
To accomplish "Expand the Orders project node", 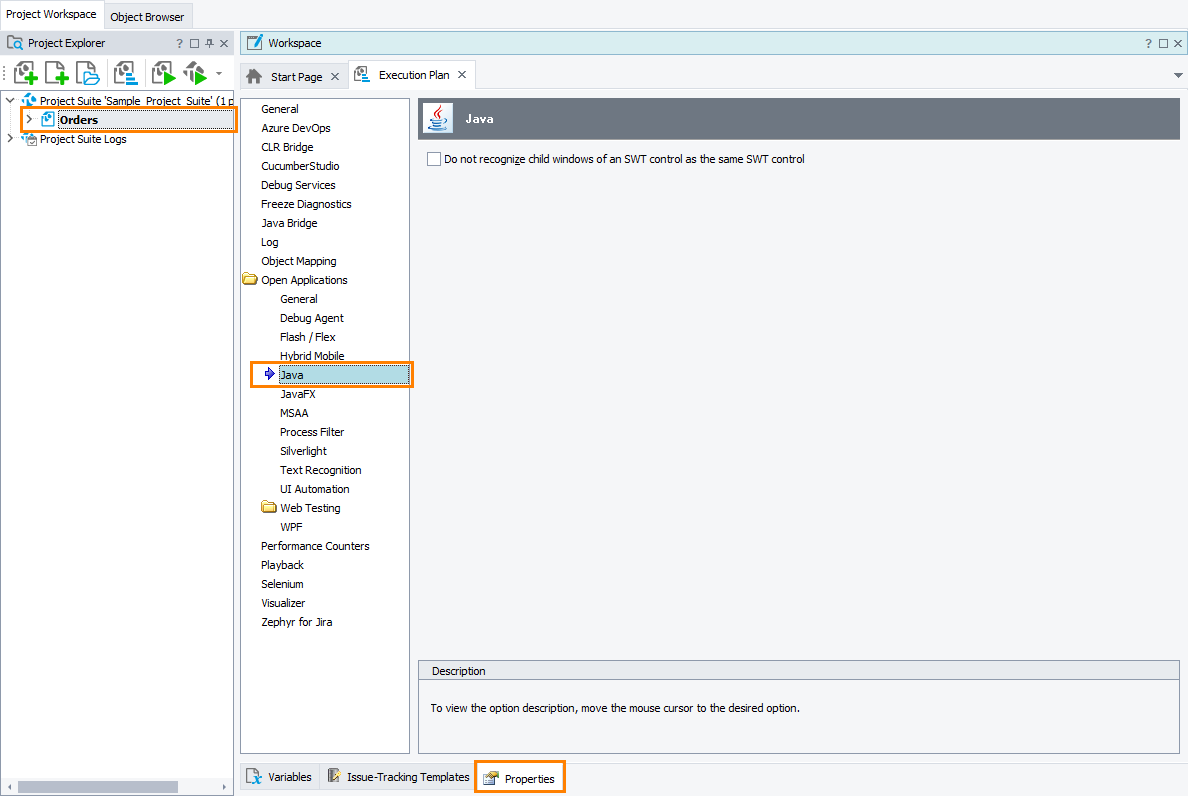I will (28, 119).
